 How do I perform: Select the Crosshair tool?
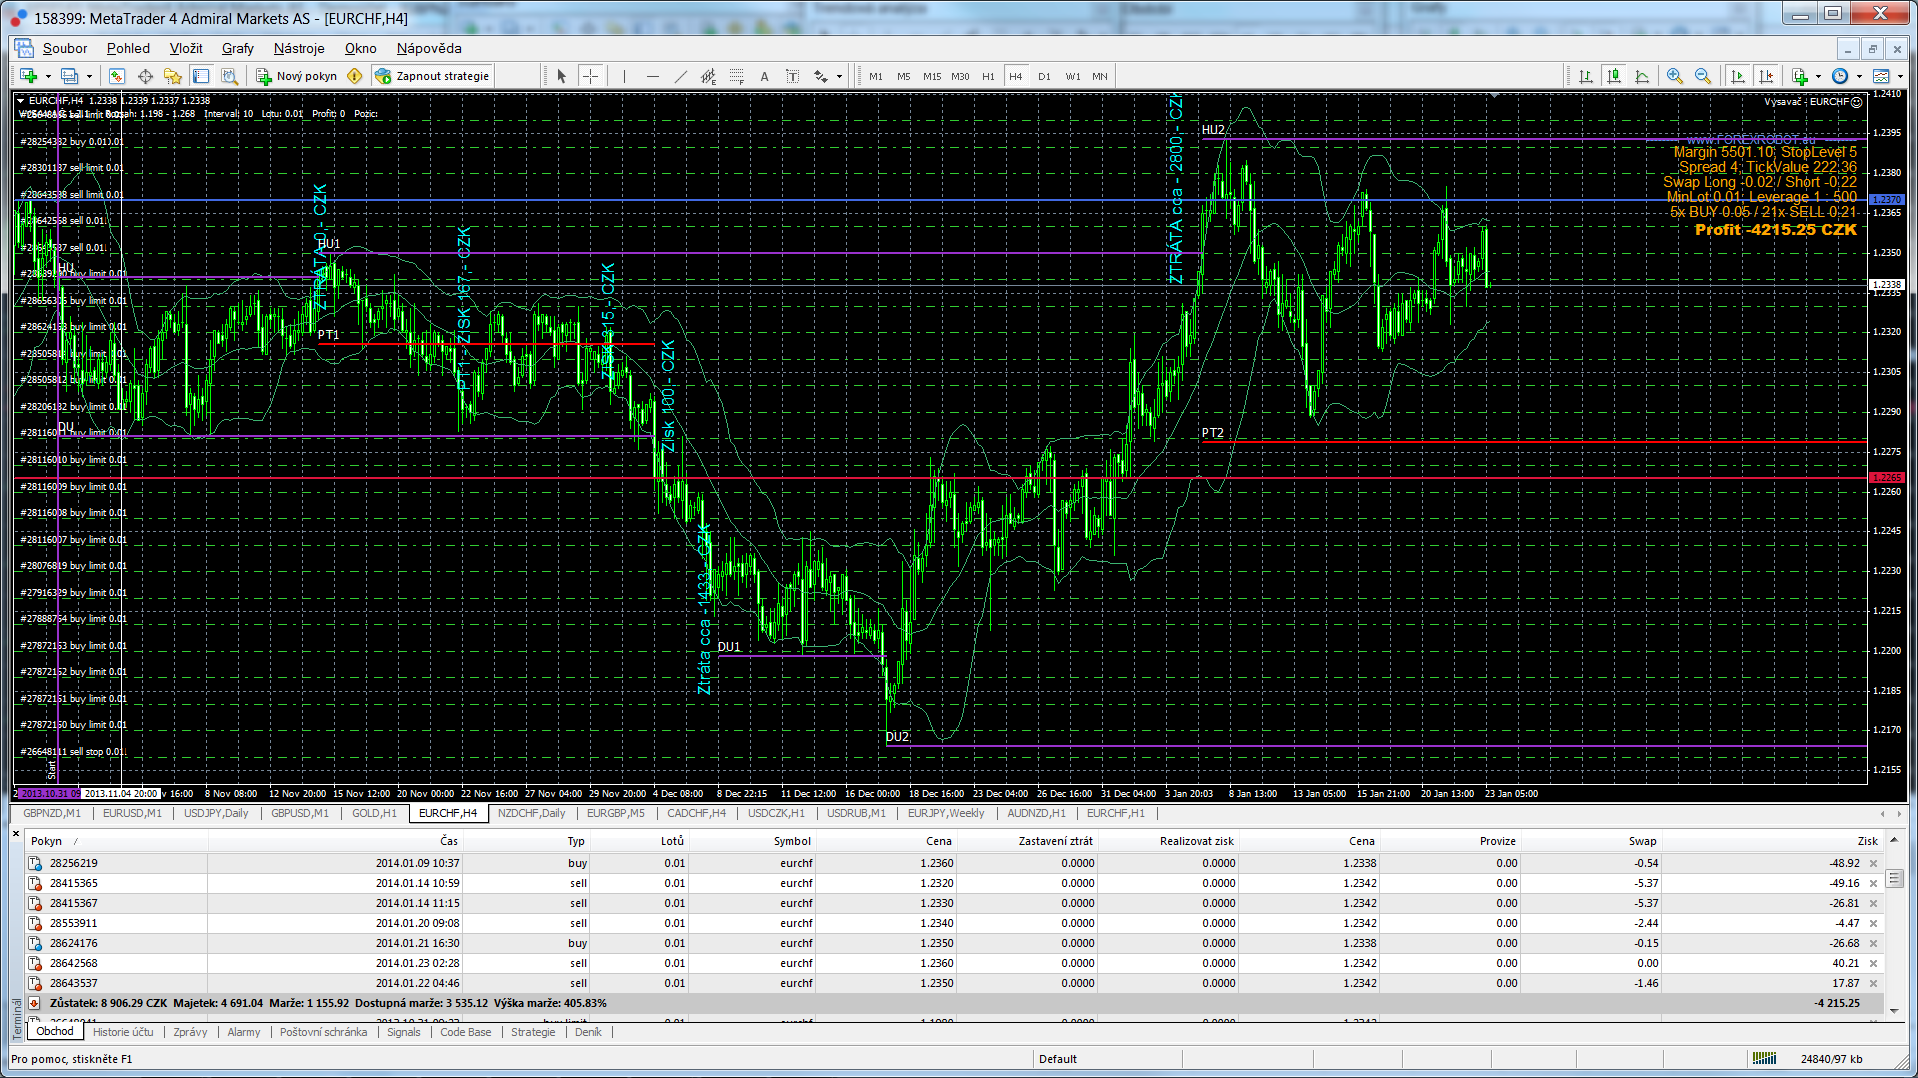tap(591, 76)
